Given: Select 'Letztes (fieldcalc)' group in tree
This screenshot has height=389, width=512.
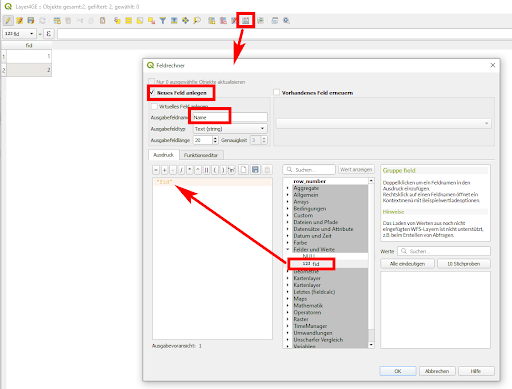Looking at the screenshot, I should click(314, 292).
